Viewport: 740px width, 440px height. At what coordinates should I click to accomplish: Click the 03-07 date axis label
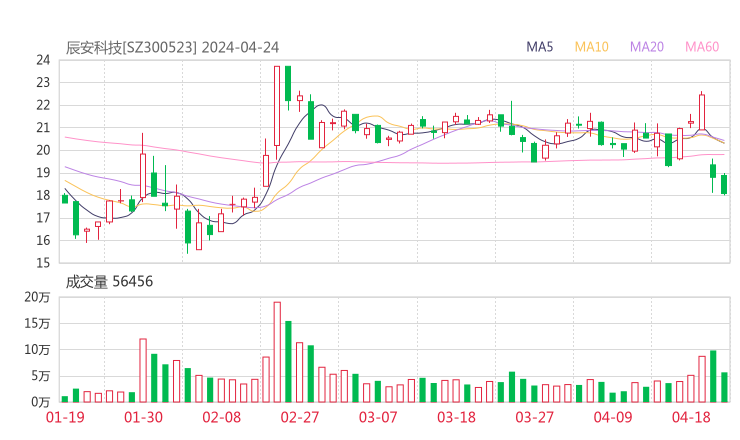[378, 417]
